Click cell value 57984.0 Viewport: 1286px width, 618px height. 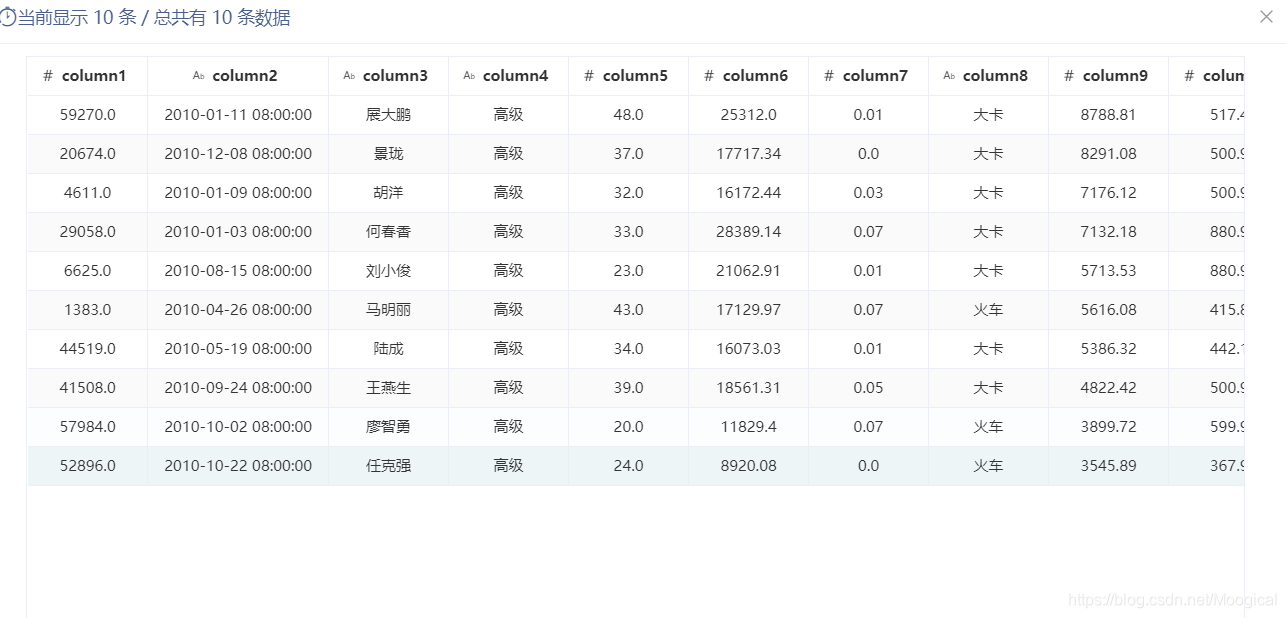tap(88, 427)
